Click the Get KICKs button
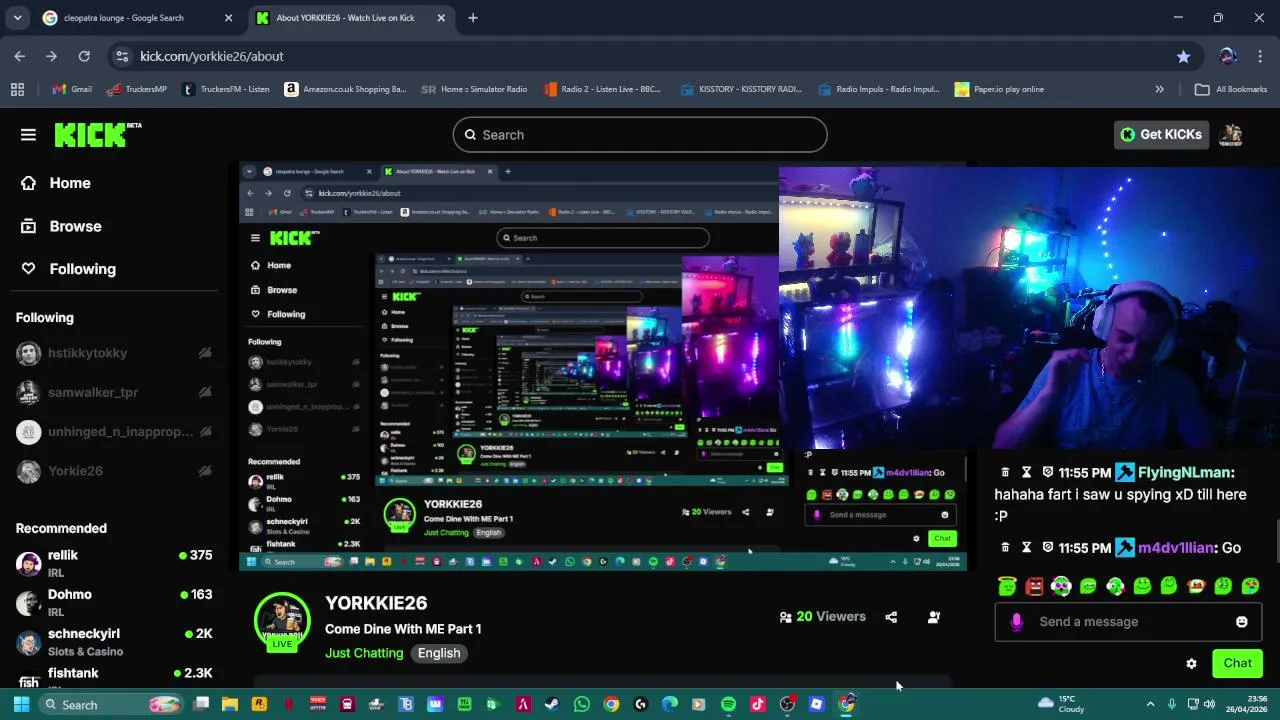This screenshot has width=1280, height=720. [1161, 135]
